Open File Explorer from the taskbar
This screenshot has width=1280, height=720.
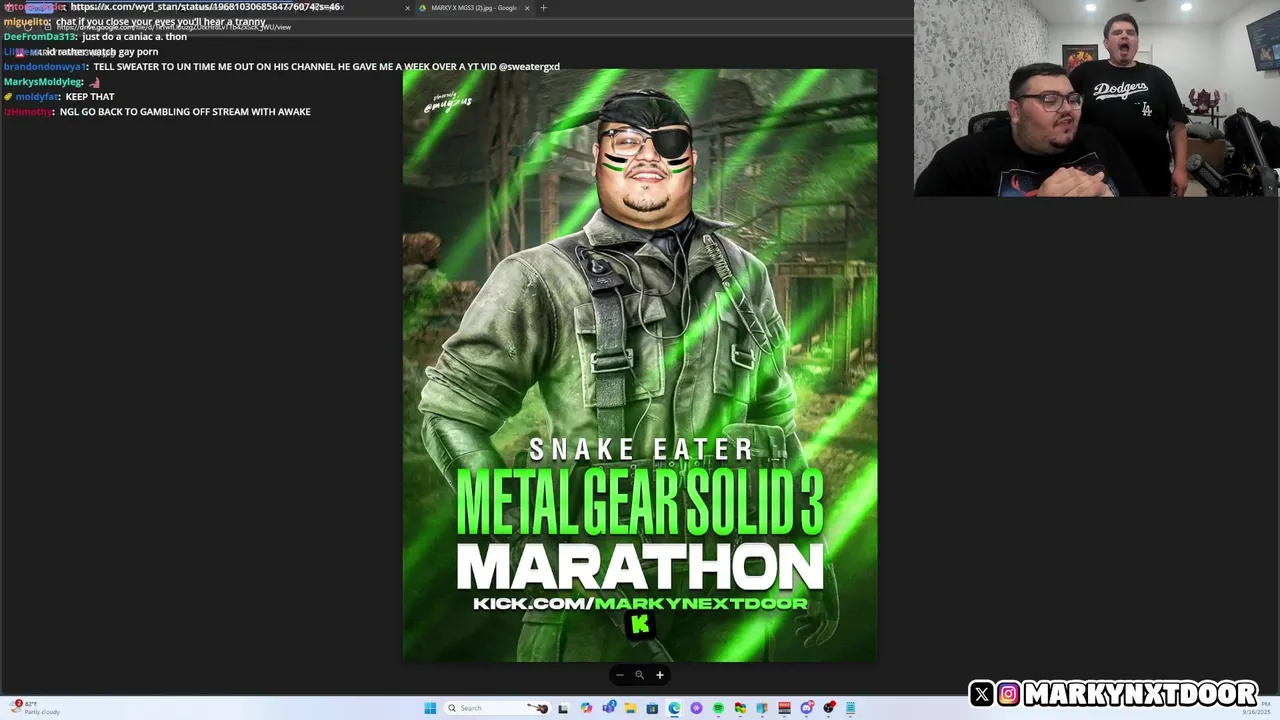[630, 708]
